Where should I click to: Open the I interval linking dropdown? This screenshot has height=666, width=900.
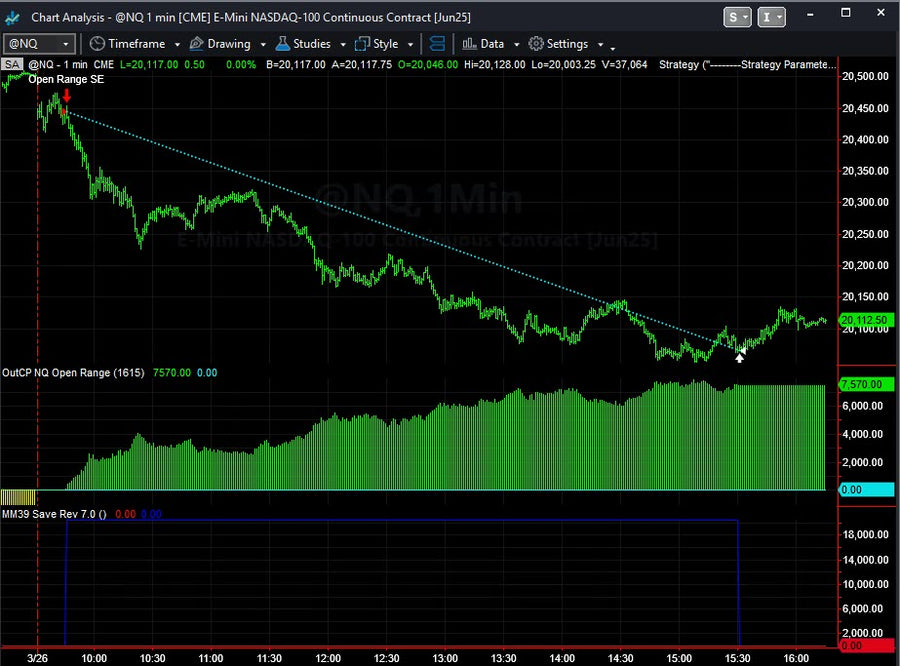tap(771, 17)
